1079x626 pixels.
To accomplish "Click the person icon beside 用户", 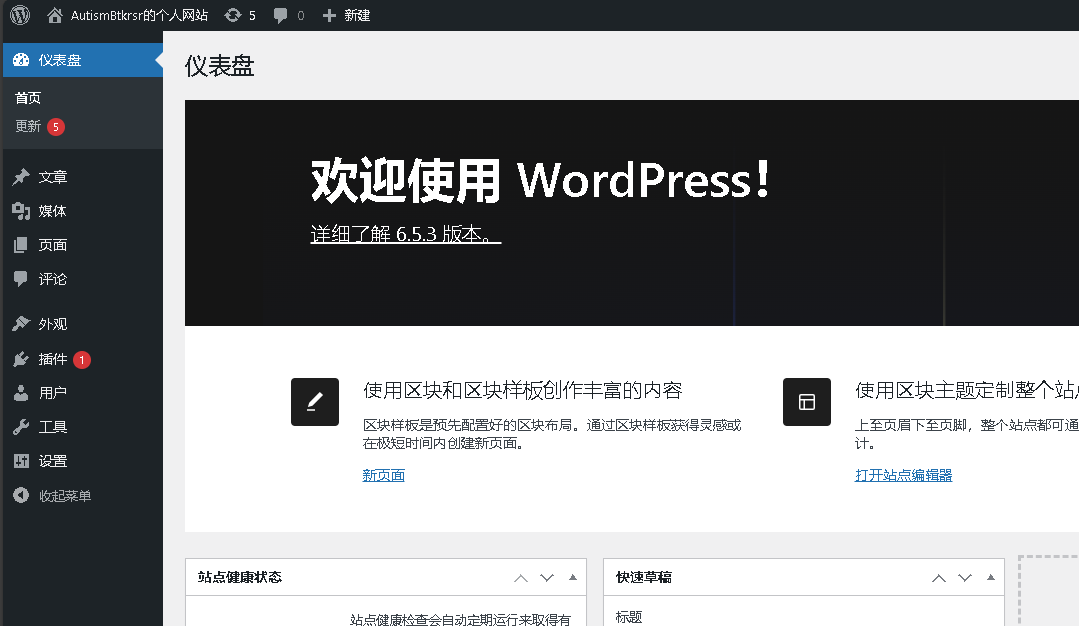I will pos(21,393).
